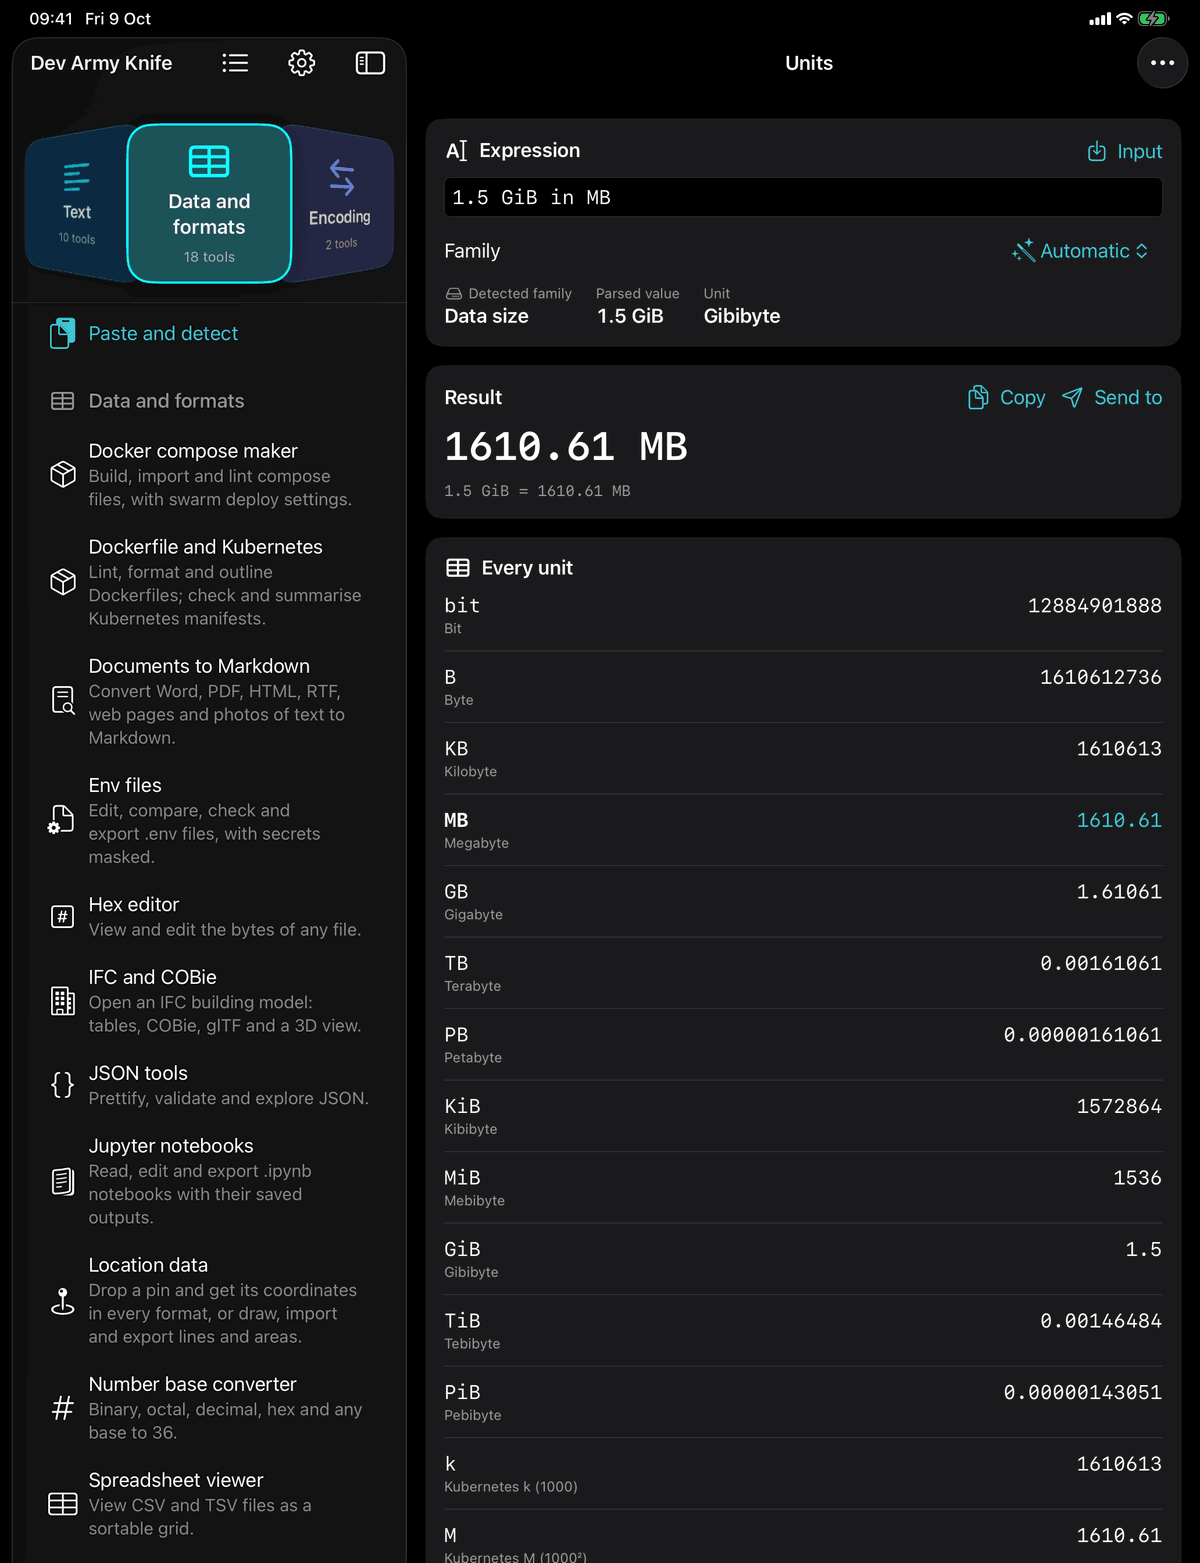Open the Jupyter notebooks tool
The height and width of the screenshot is (1563, 1200).
(210, 1181)
